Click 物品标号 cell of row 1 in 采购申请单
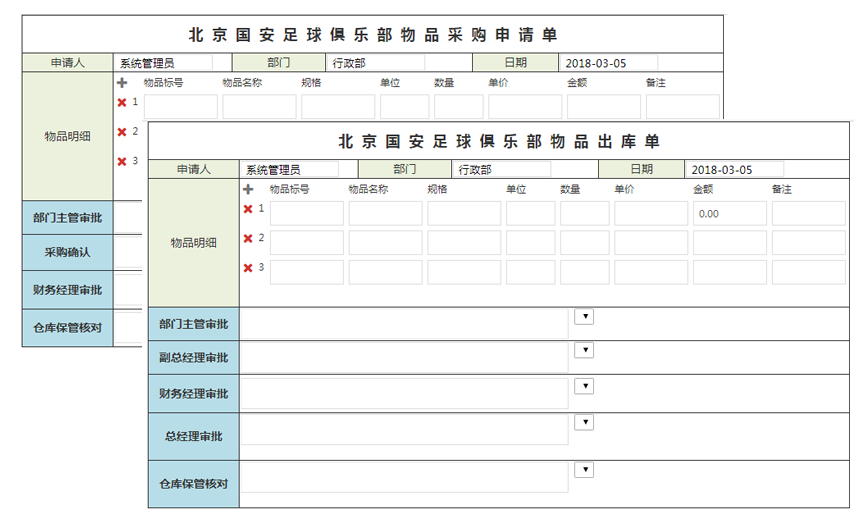The height and width of the screenshot is (524, 863). [x=181, y=107]
